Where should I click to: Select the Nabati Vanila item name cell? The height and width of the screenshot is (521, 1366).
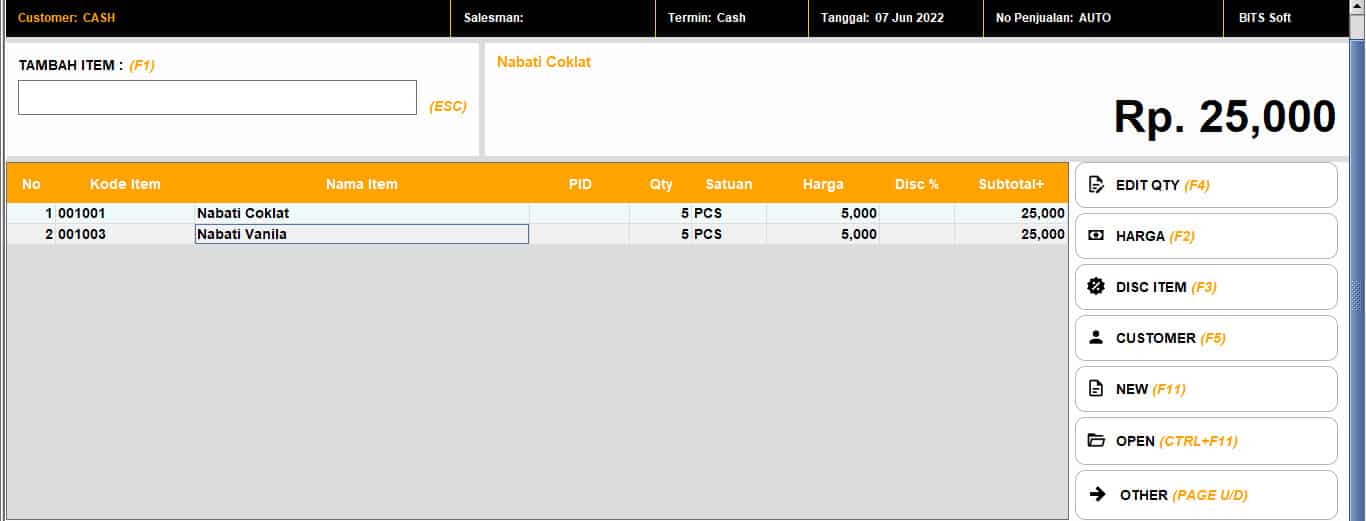(x=361, y=234)
